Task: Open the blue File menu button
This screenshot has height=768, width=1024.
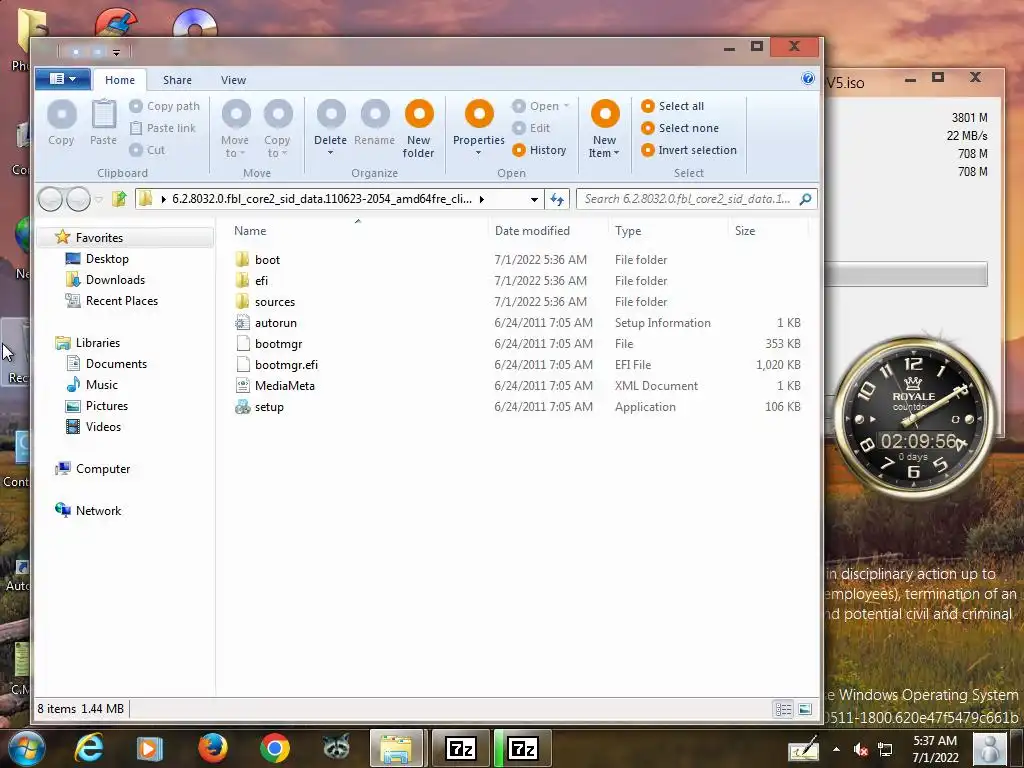Action: pos(63,79)
